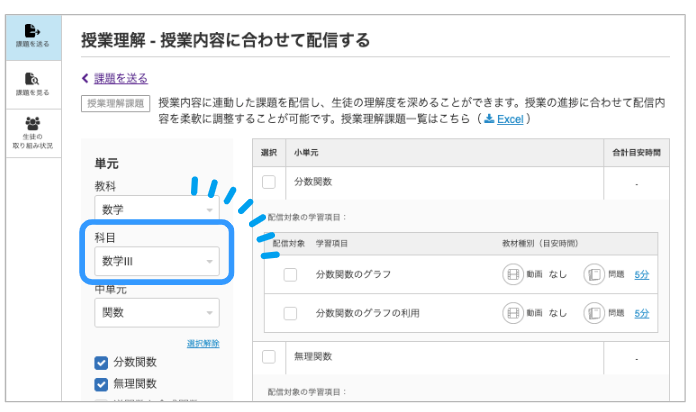Click the problem book icon for 分数関数のグラフ

pos(594,274)
